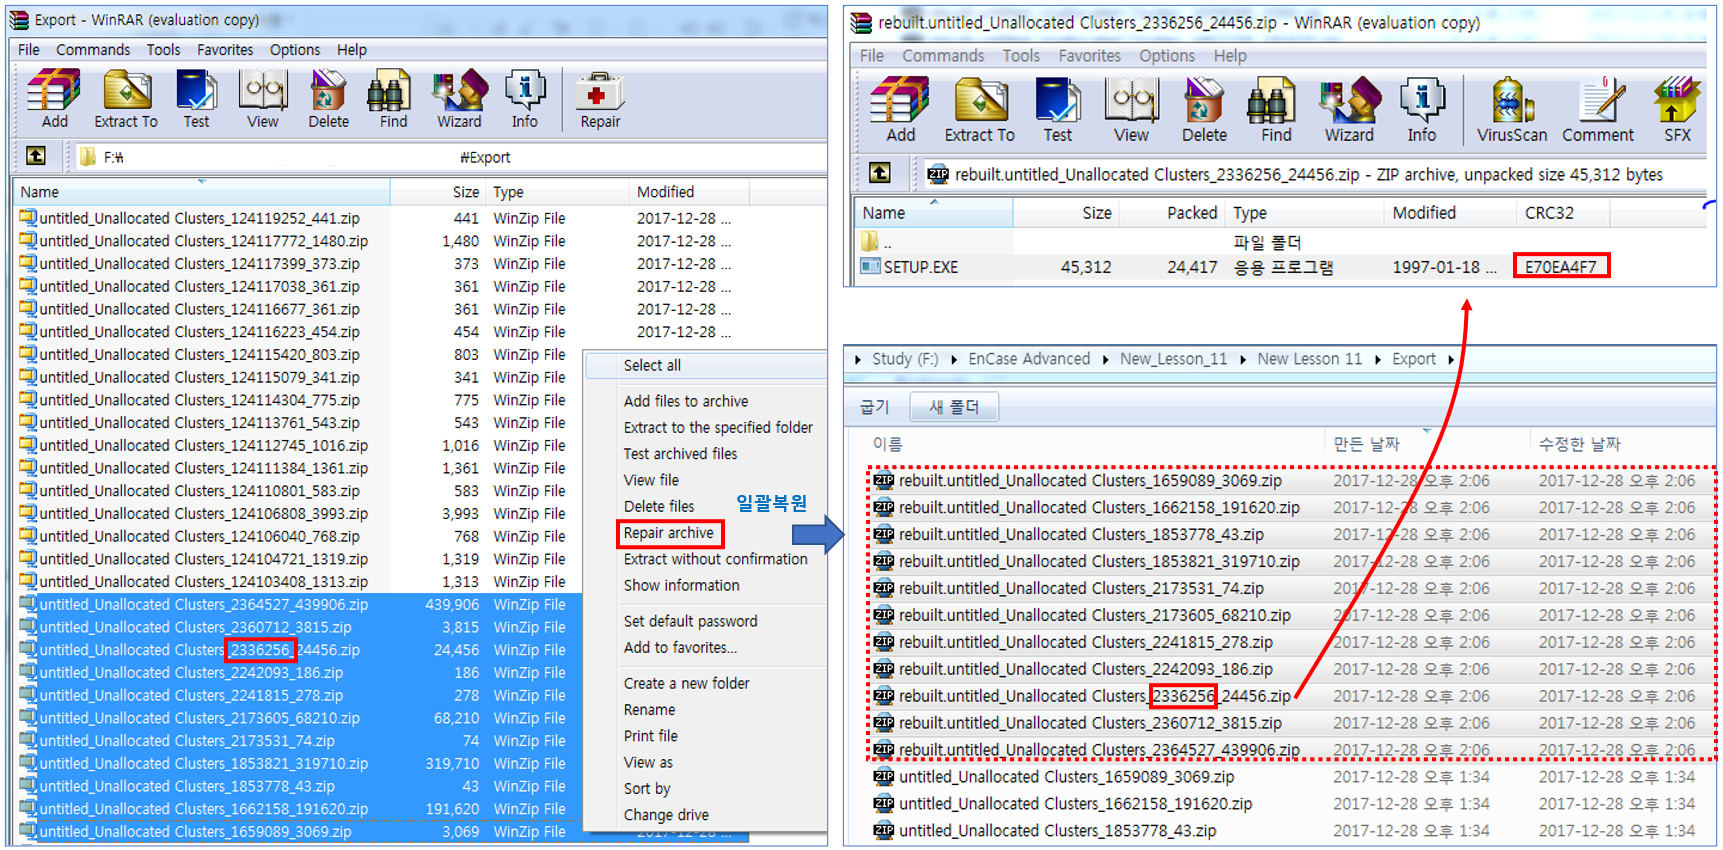Sort by Packed column in rebuilt archive window

click(1192, 213)
